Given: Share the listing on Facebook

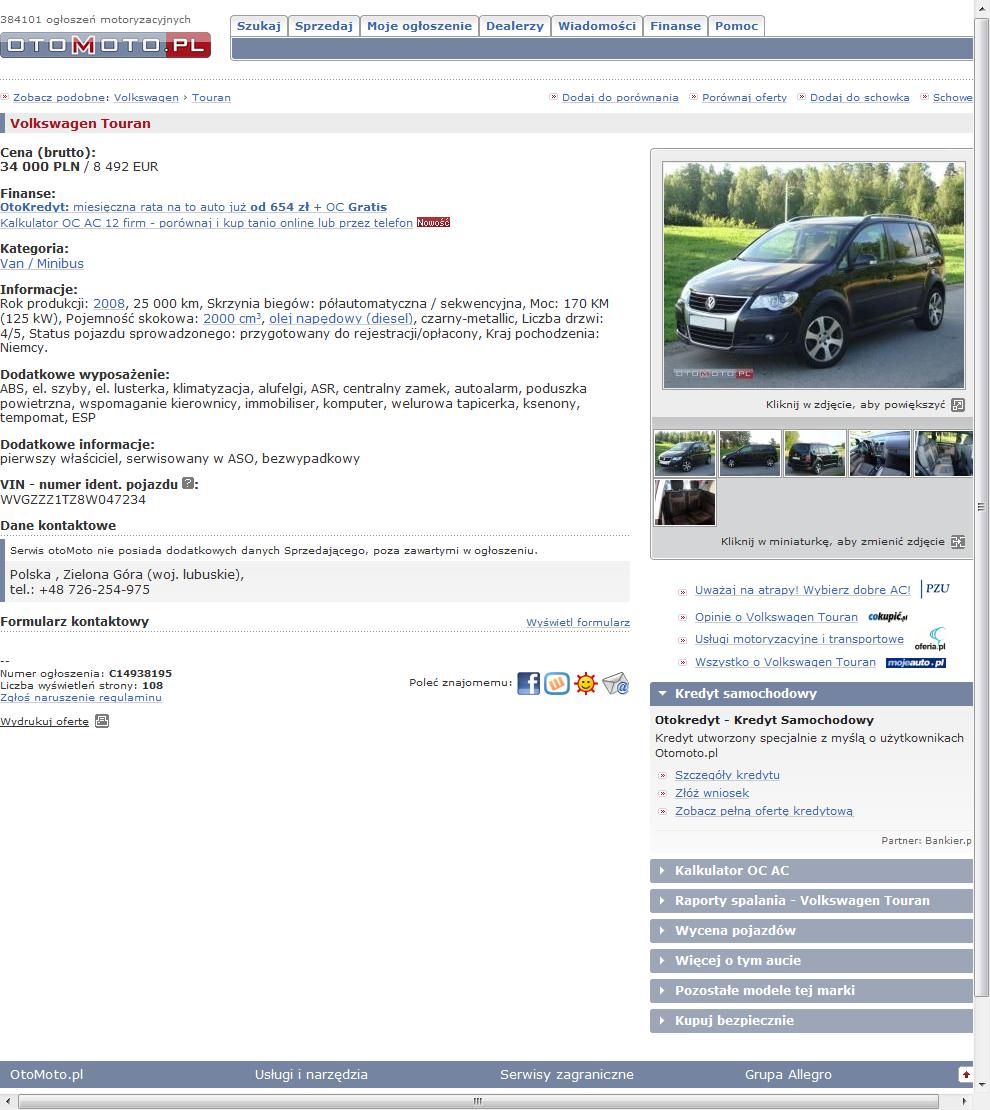Looking at the screenshot, I should [x=528, y=683].
